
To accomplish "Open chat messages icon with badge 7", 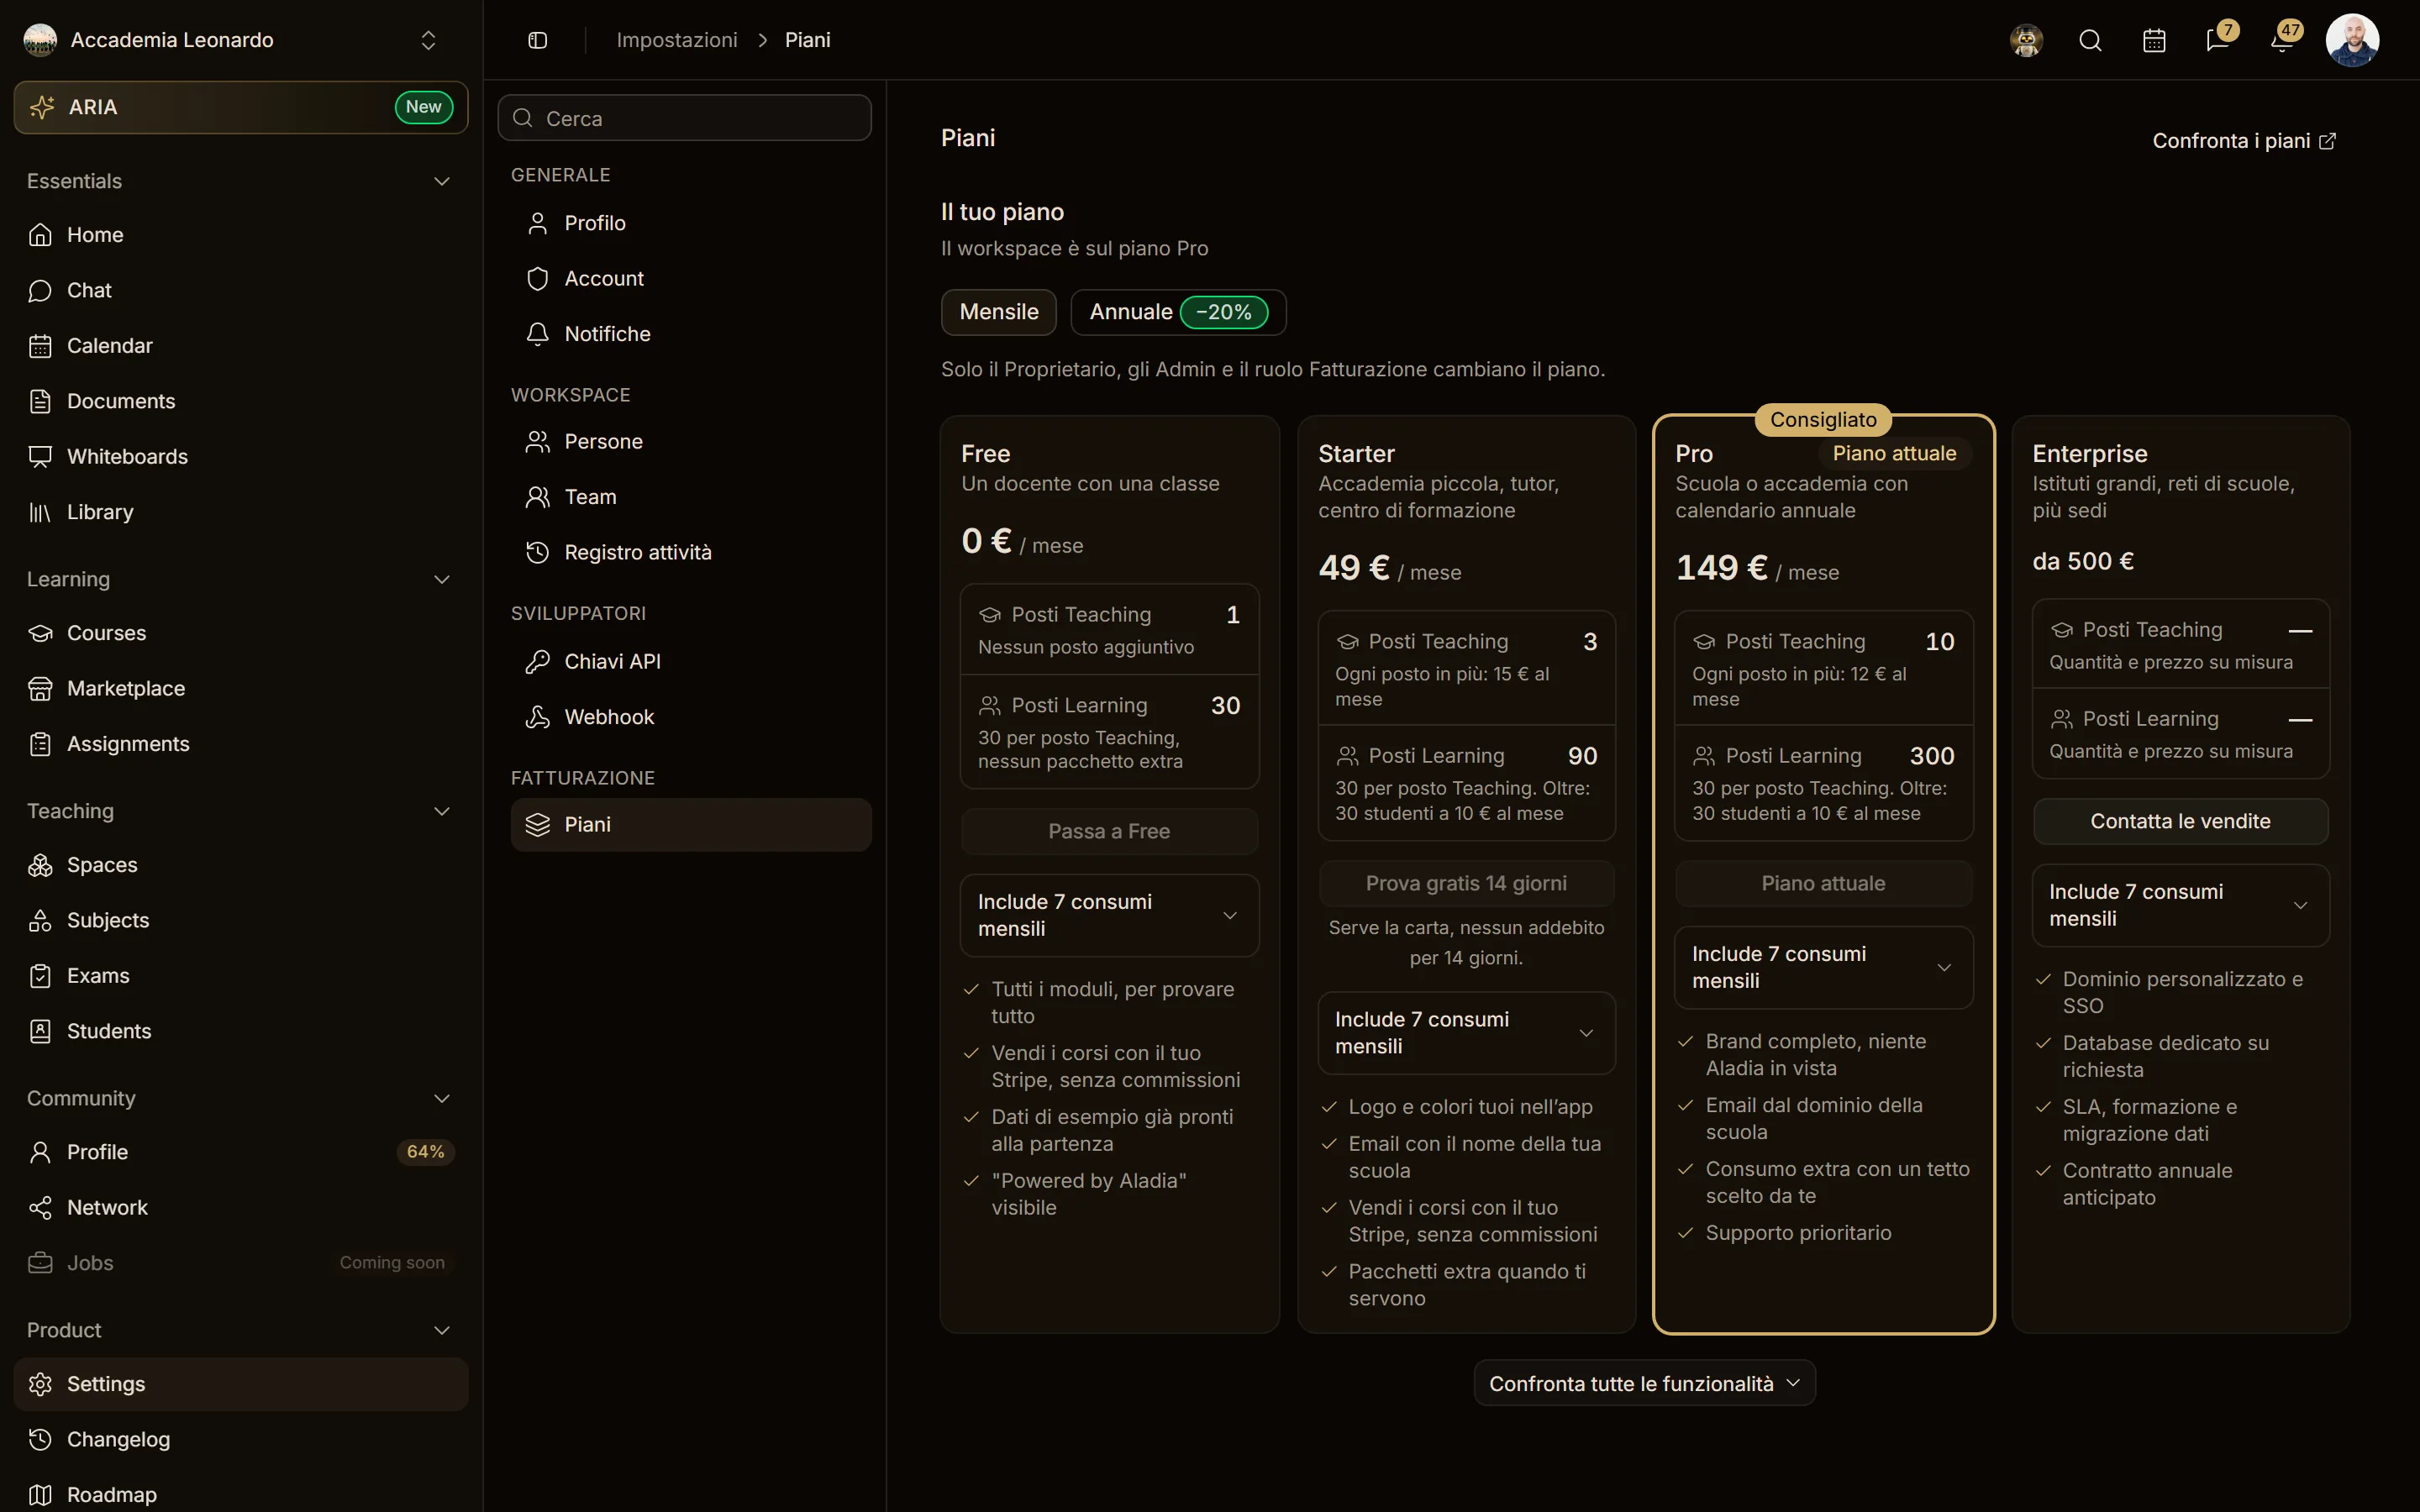I will pos(2219,39).
